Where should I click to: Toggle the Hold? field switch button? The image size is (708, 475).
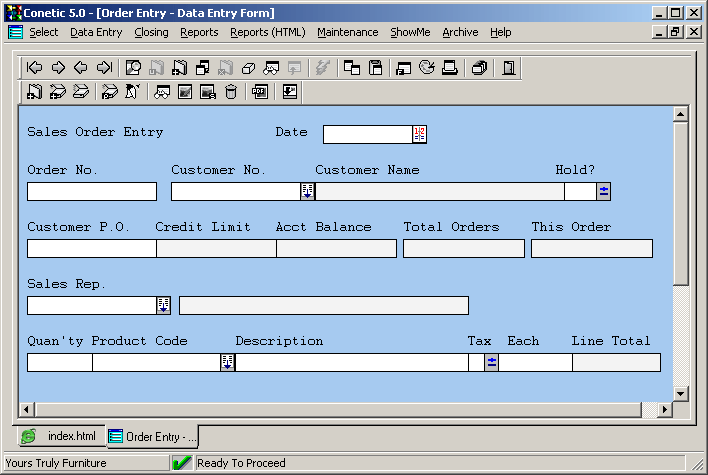[x=603, y=192]
